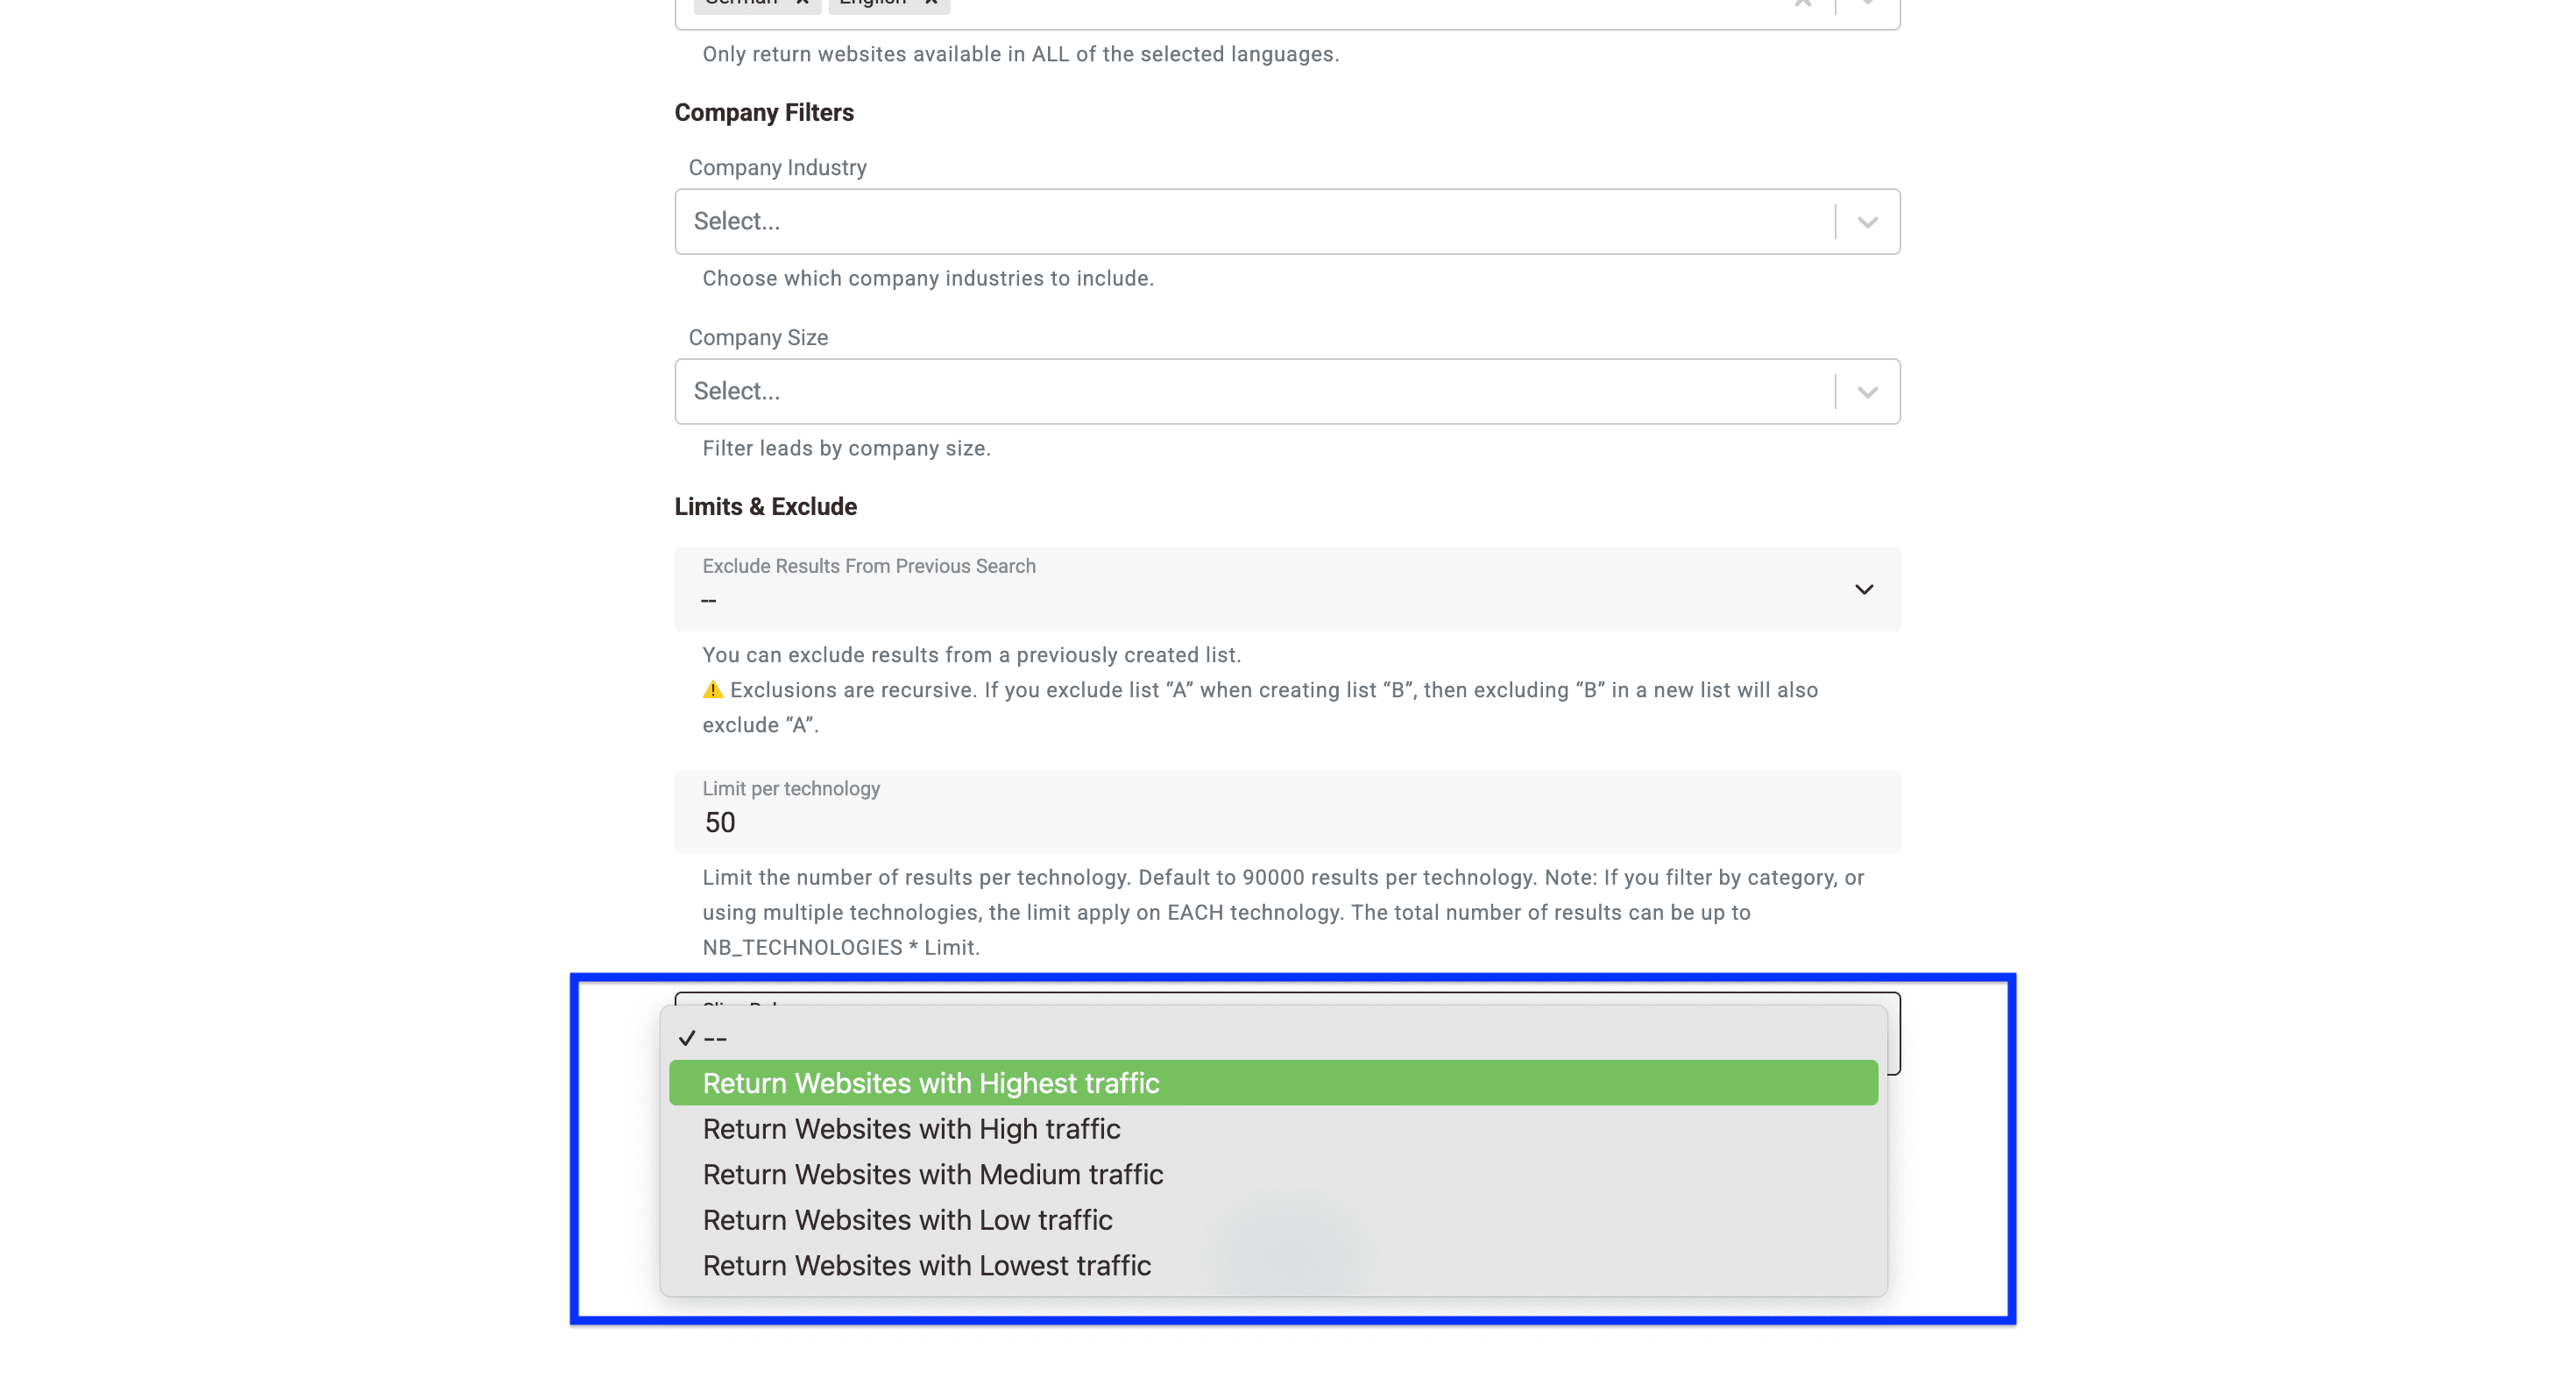Click the Limits & Exclude section heading
The height and width of the screenshot is (1398, 2576).
point(765,506)
